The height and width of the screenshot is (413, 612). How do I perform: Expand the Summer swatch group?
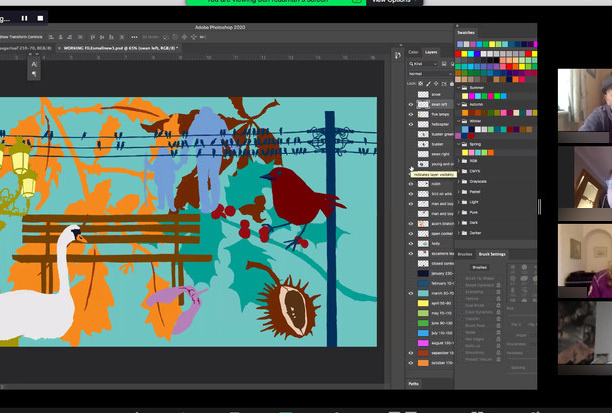459,87
